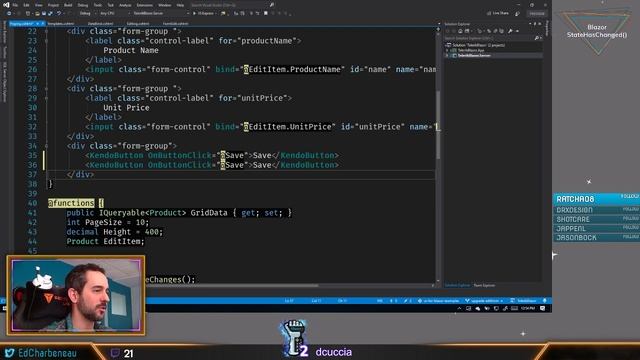
Task: Pin the Solution Explorer panel
Action: 535,24
